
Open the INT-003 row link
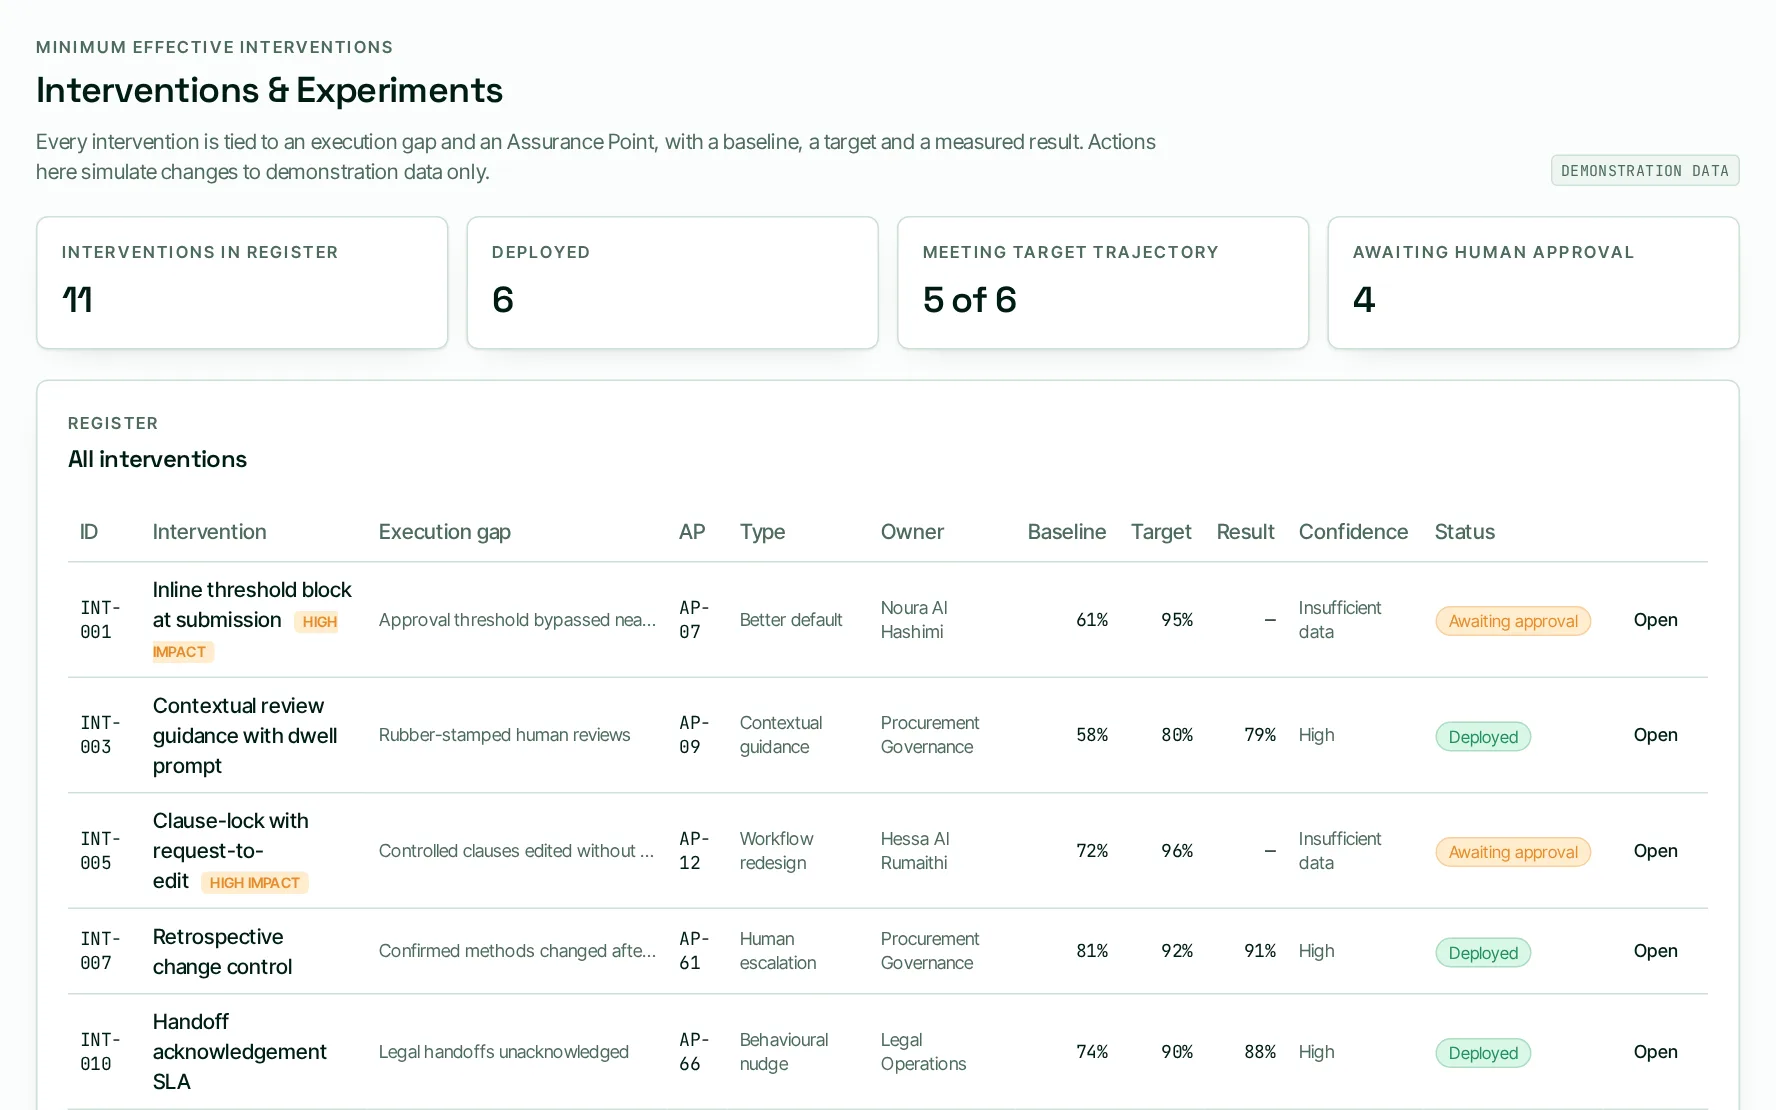pos(1655,735)
